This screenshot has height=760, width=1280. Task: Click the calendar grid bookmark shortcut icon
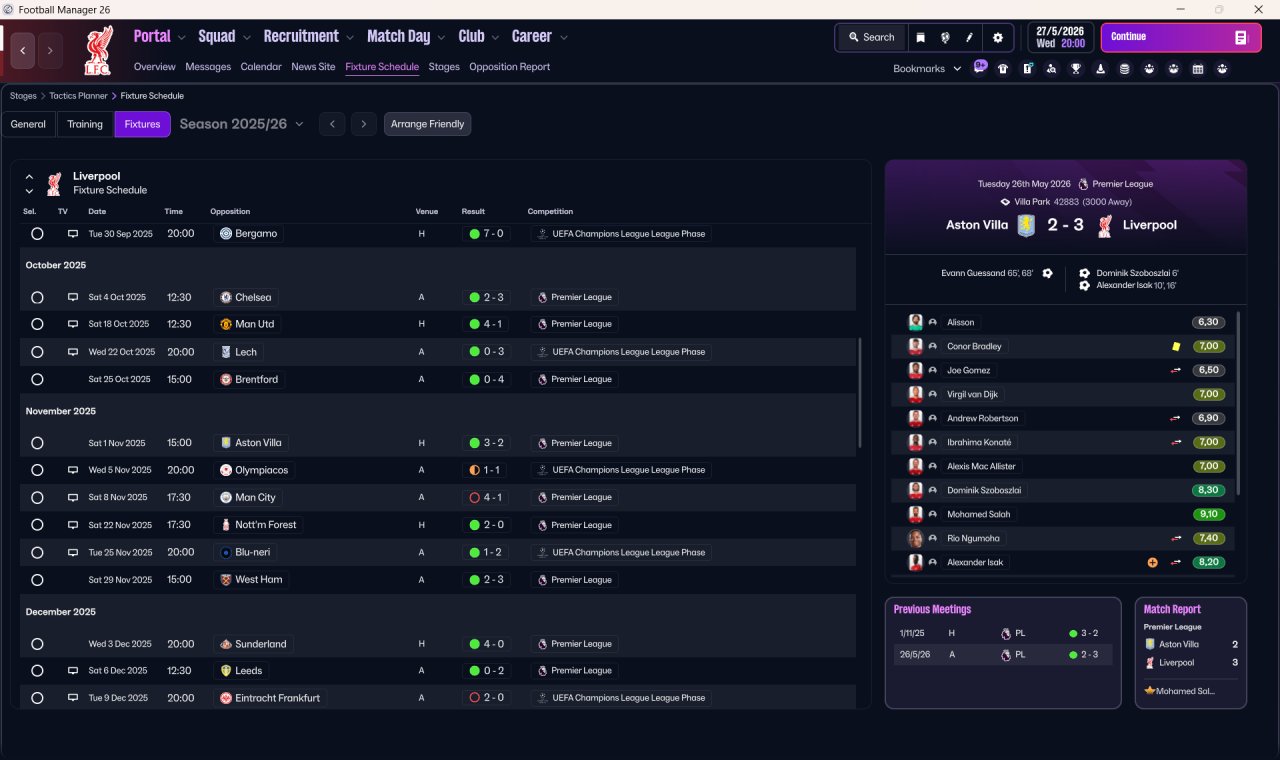[1197, 69]
